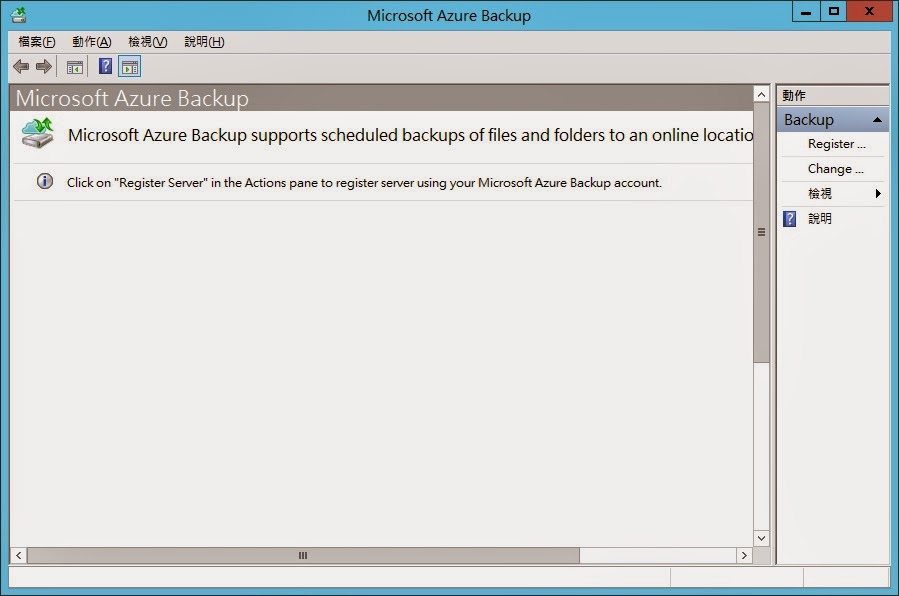Open the 動作(A) menu
This screenshot has height=596, width=899.
click(x=92, y=42)
